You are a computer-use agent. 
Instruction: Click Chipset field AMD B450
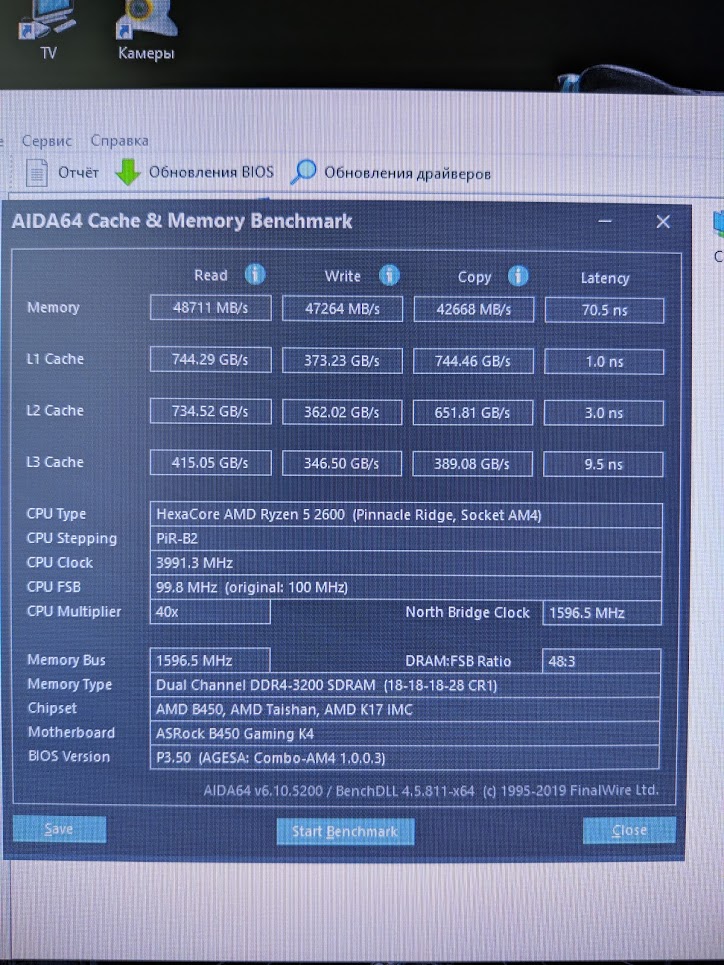[405, 710]
